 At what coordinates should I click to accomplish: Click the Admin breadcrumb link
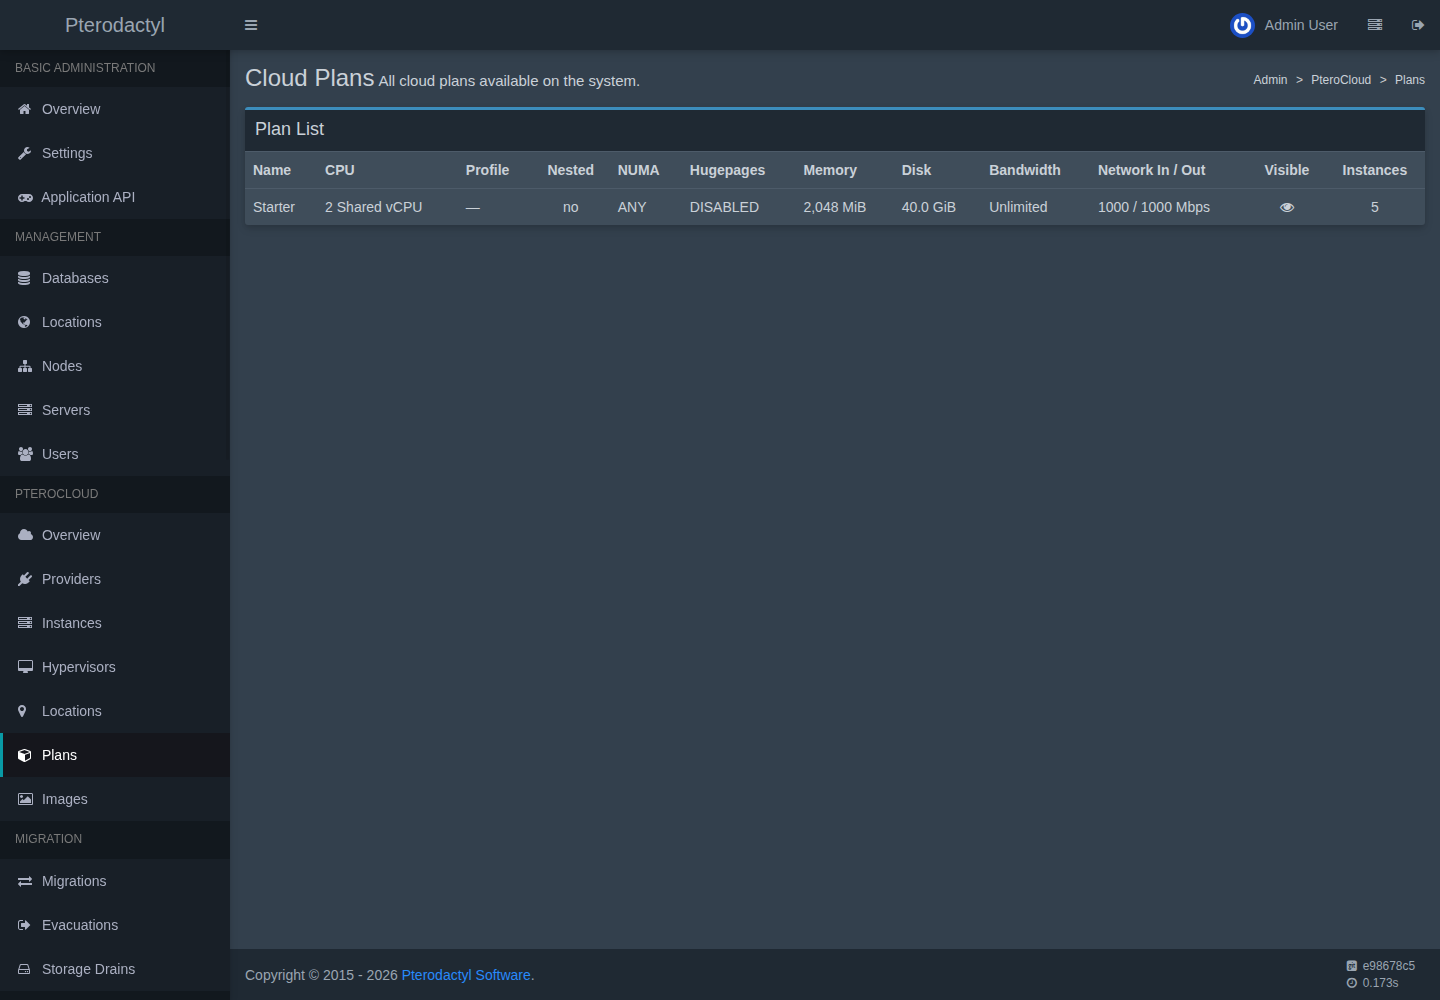(1270, 80)
